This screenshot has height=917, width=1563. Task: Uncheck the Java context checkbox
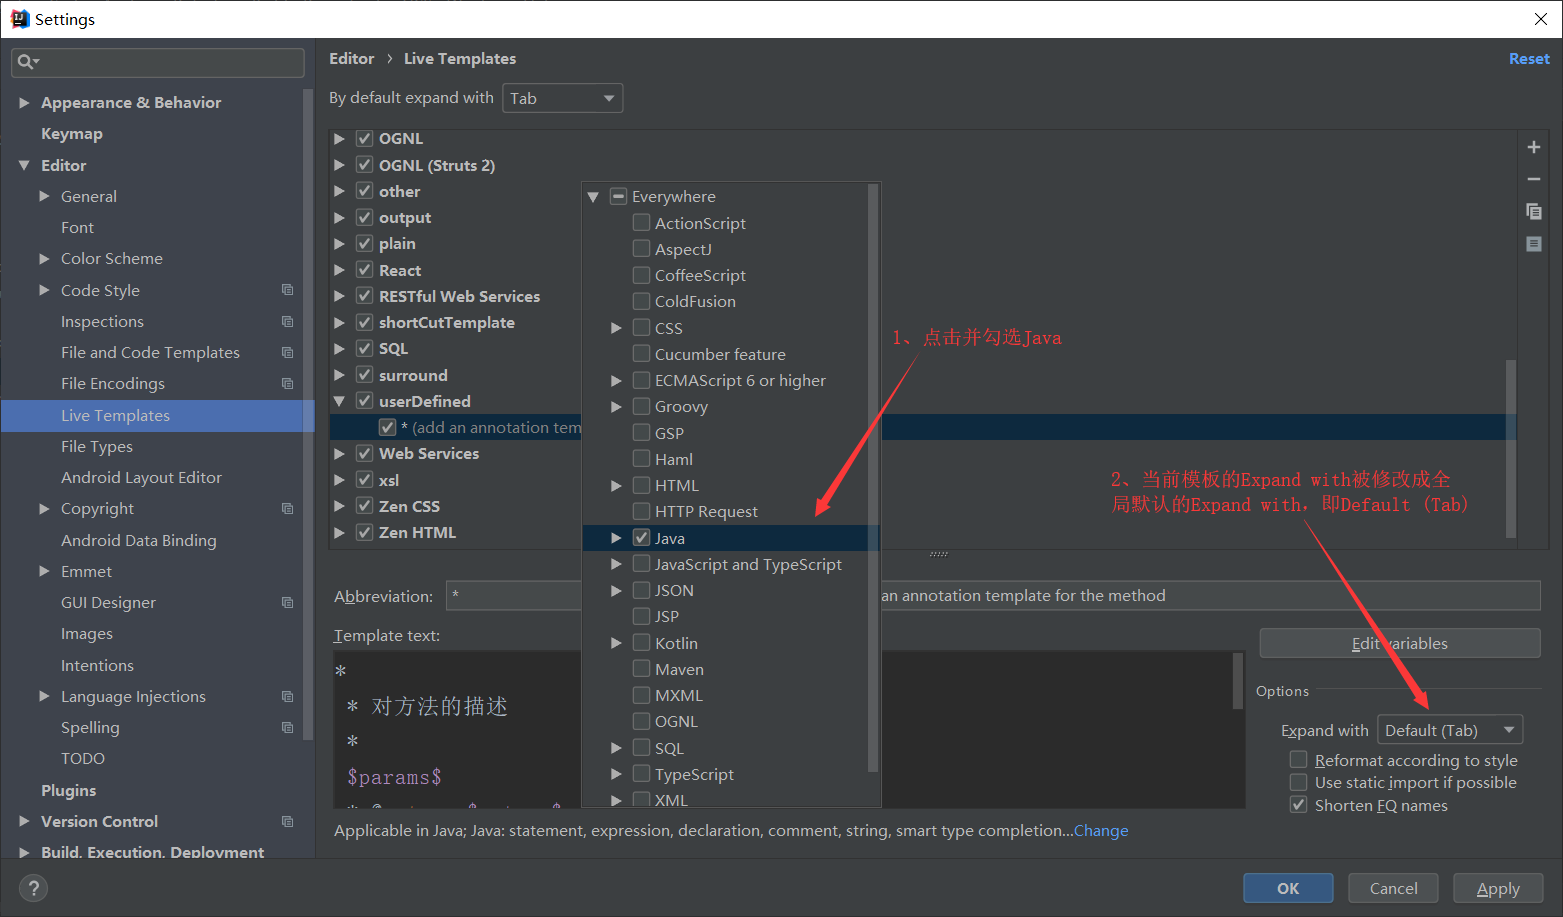[x=641, y=537]
